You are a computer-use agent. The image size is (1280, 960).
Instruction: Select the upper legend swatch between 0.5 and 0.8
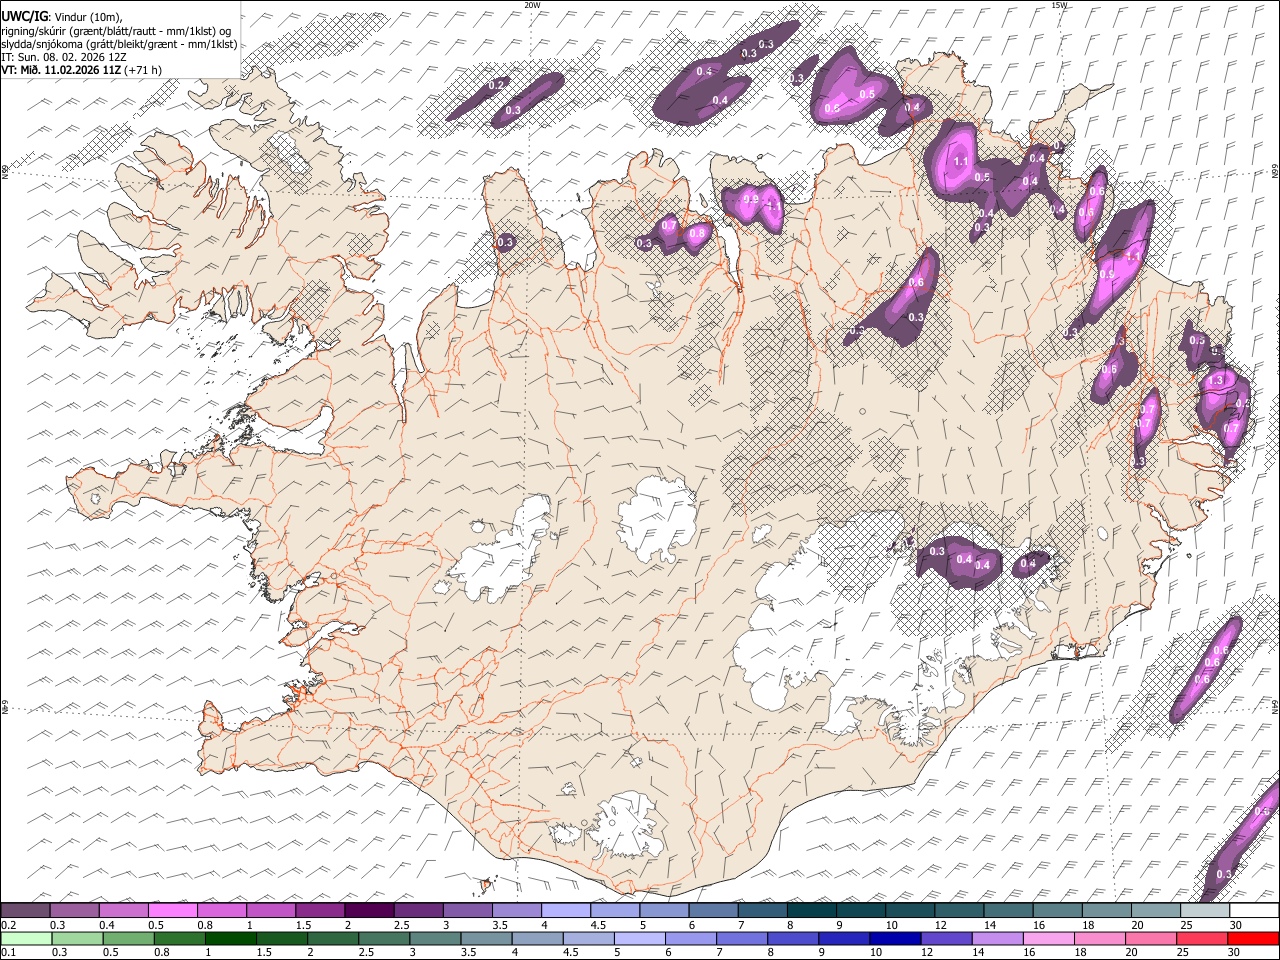coord(172,910)
